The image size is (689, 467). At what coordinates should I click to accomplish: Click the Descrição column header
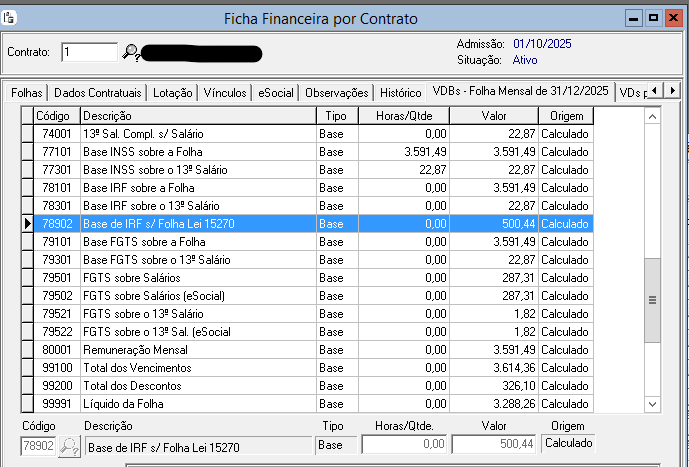coord(198,116)
